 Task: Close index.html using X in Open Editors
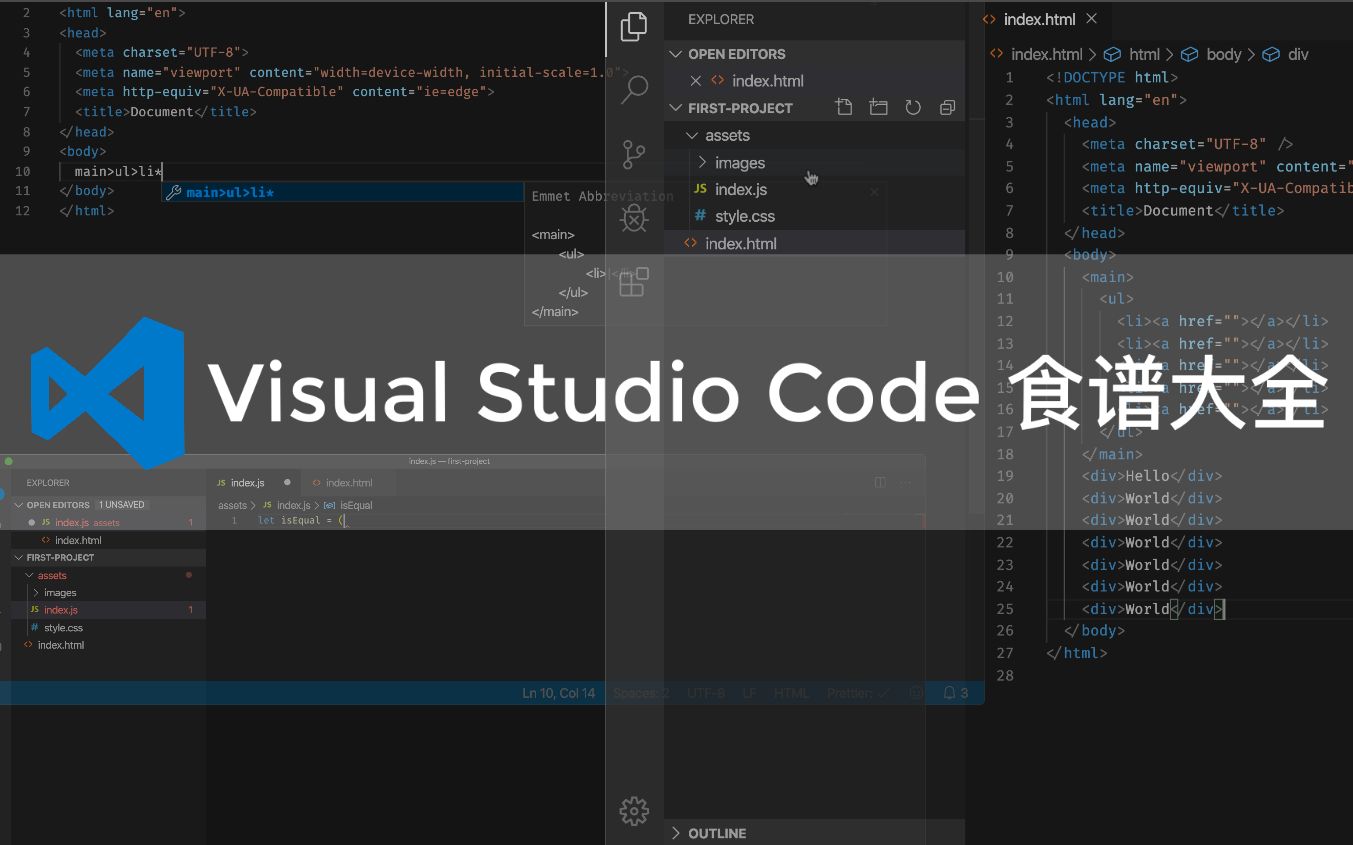pos(696,81)
